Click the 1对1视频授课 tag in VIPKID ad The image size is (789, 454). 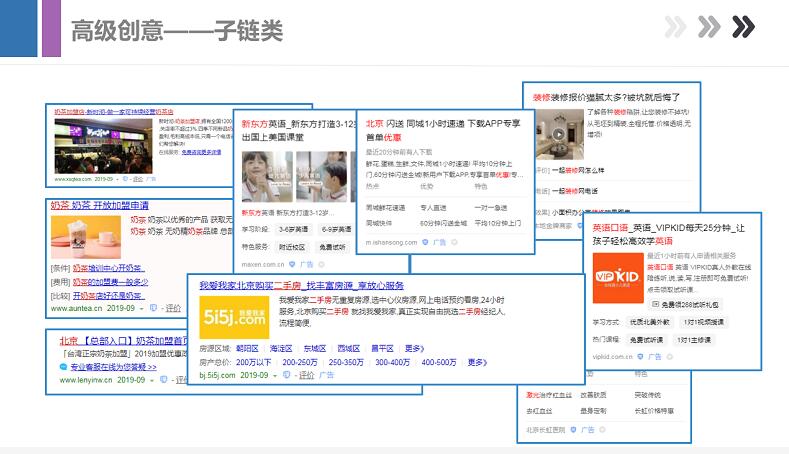(x=703, y=322)
